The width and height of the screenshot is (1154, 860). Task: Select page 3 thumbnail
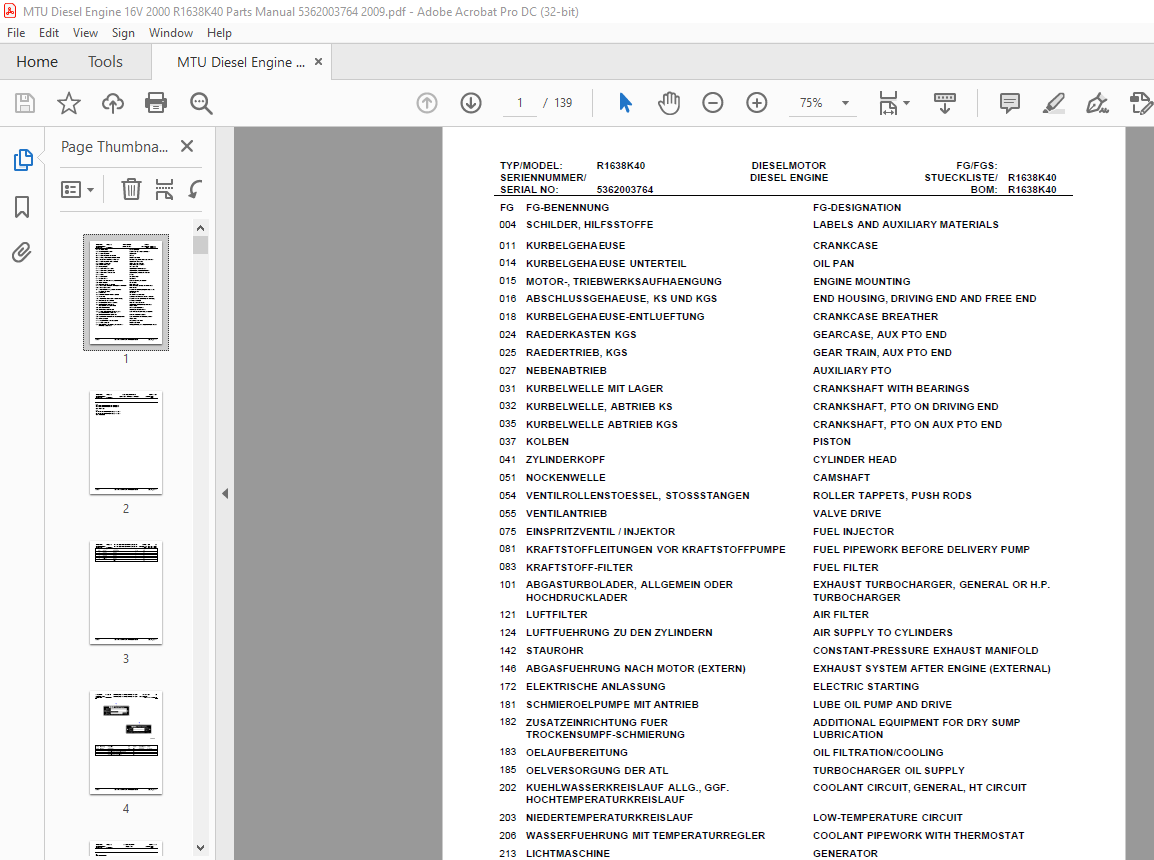point(126,592)
